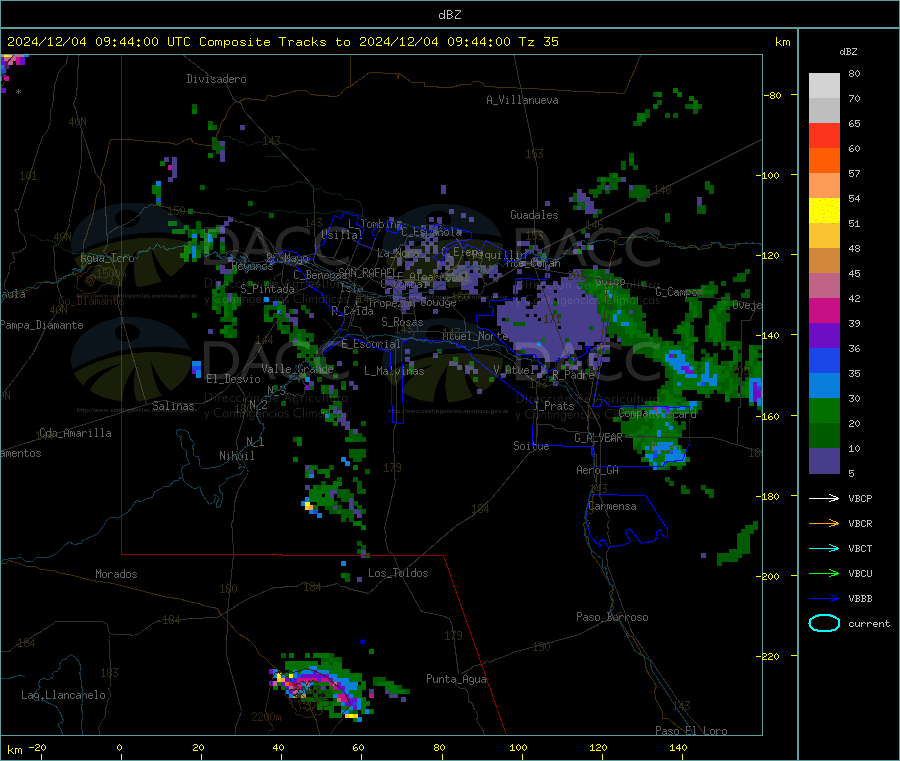Image resolution: width=900 pixels, height=761 pixels.
Task: Click the 'J_Prats' map label
Action: (x=554, y=406)
